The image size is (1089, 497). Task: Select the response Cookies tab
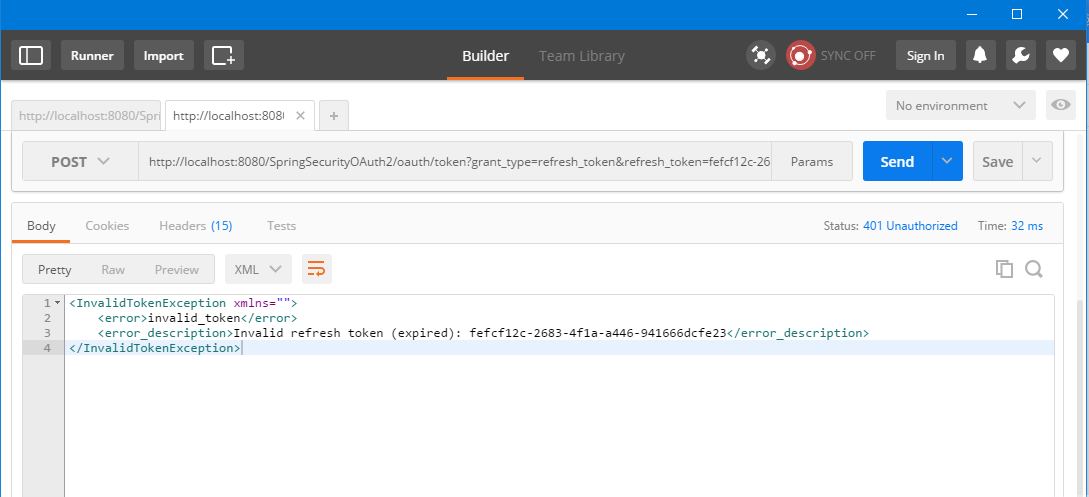pos(107,226)
